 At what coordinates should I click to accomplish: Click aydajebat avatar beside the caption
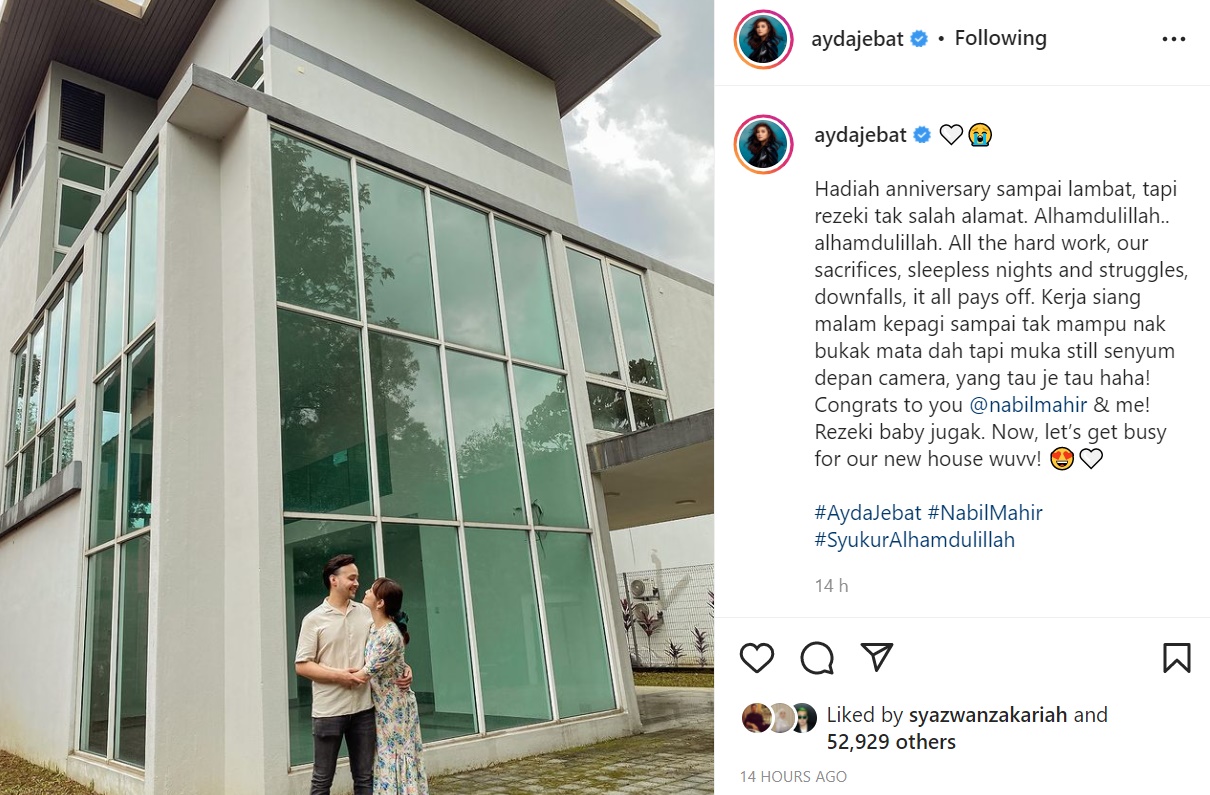(763, 143)
